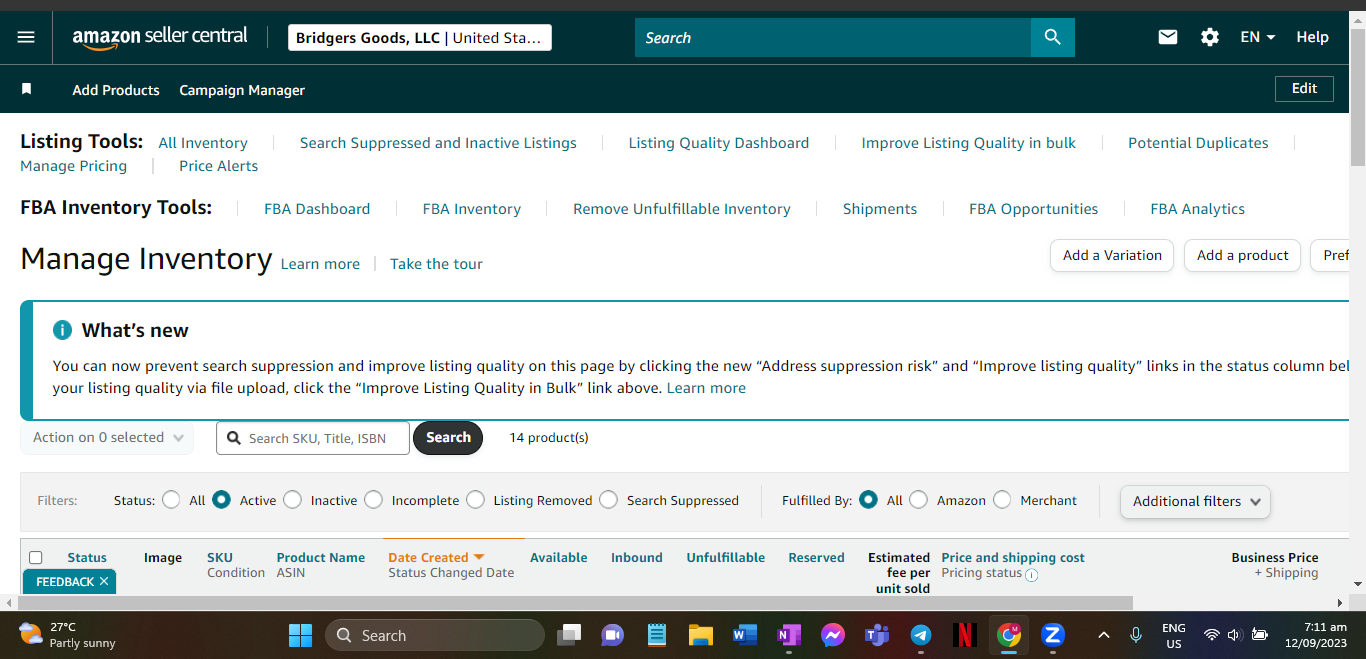The width and height of the screenshot is (1366, 659).
Task: Open Microsoft Word from the taskbar
Action: pyautogui.click(x=745, y=635)
